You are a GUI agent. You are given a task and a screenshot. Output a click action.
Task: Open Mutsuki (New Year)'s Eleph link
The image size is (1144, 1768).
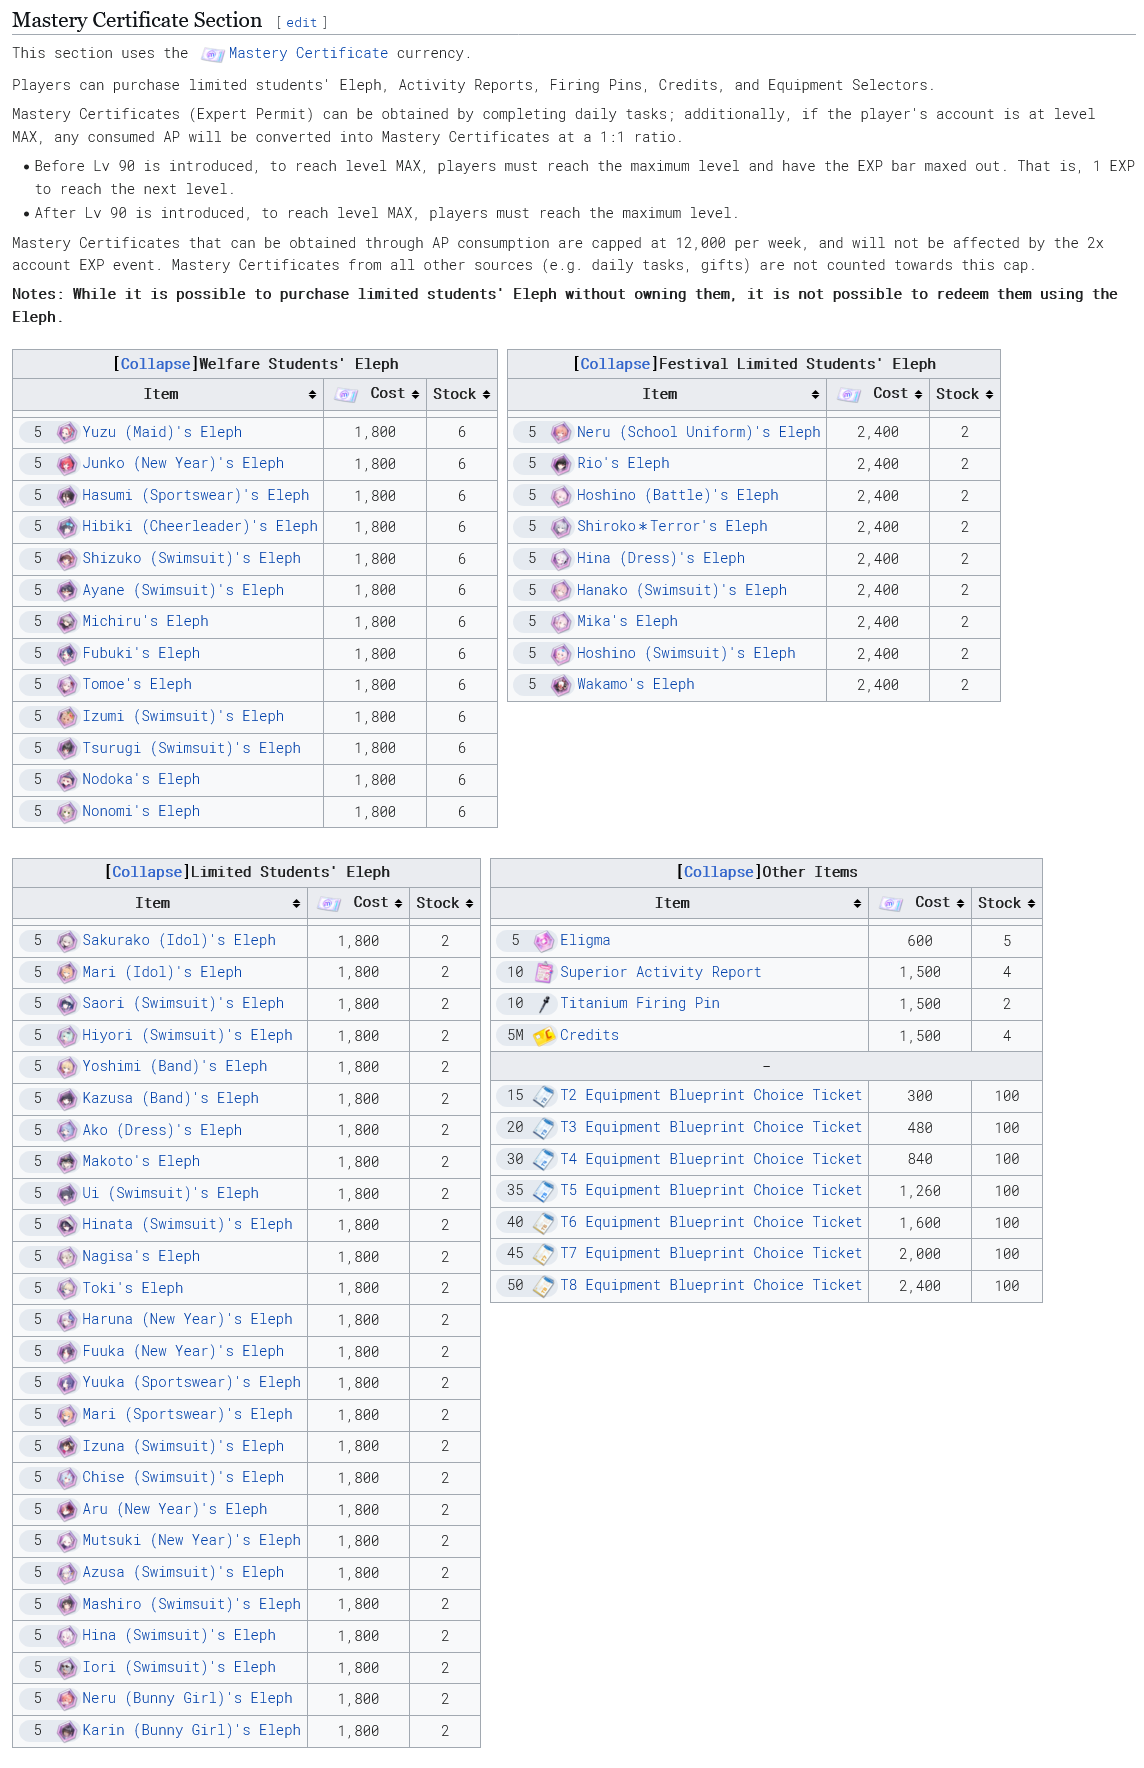point(192,1540)
